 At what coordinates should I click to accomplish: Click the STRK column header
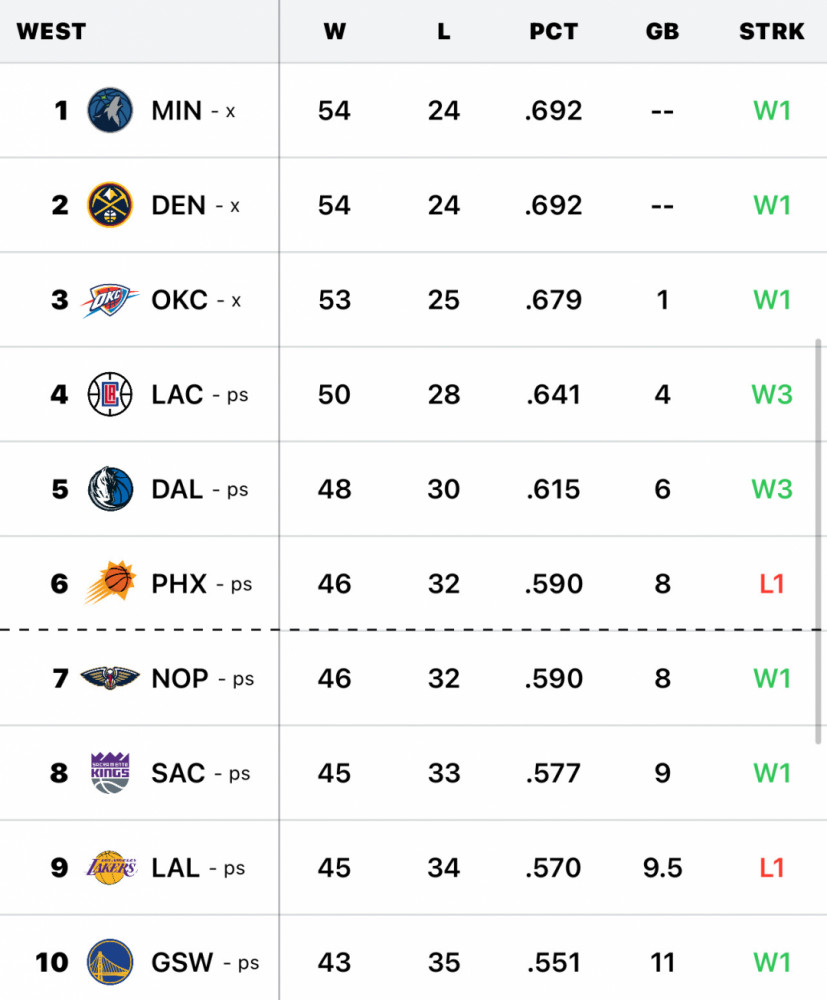[x=771, y=31]
